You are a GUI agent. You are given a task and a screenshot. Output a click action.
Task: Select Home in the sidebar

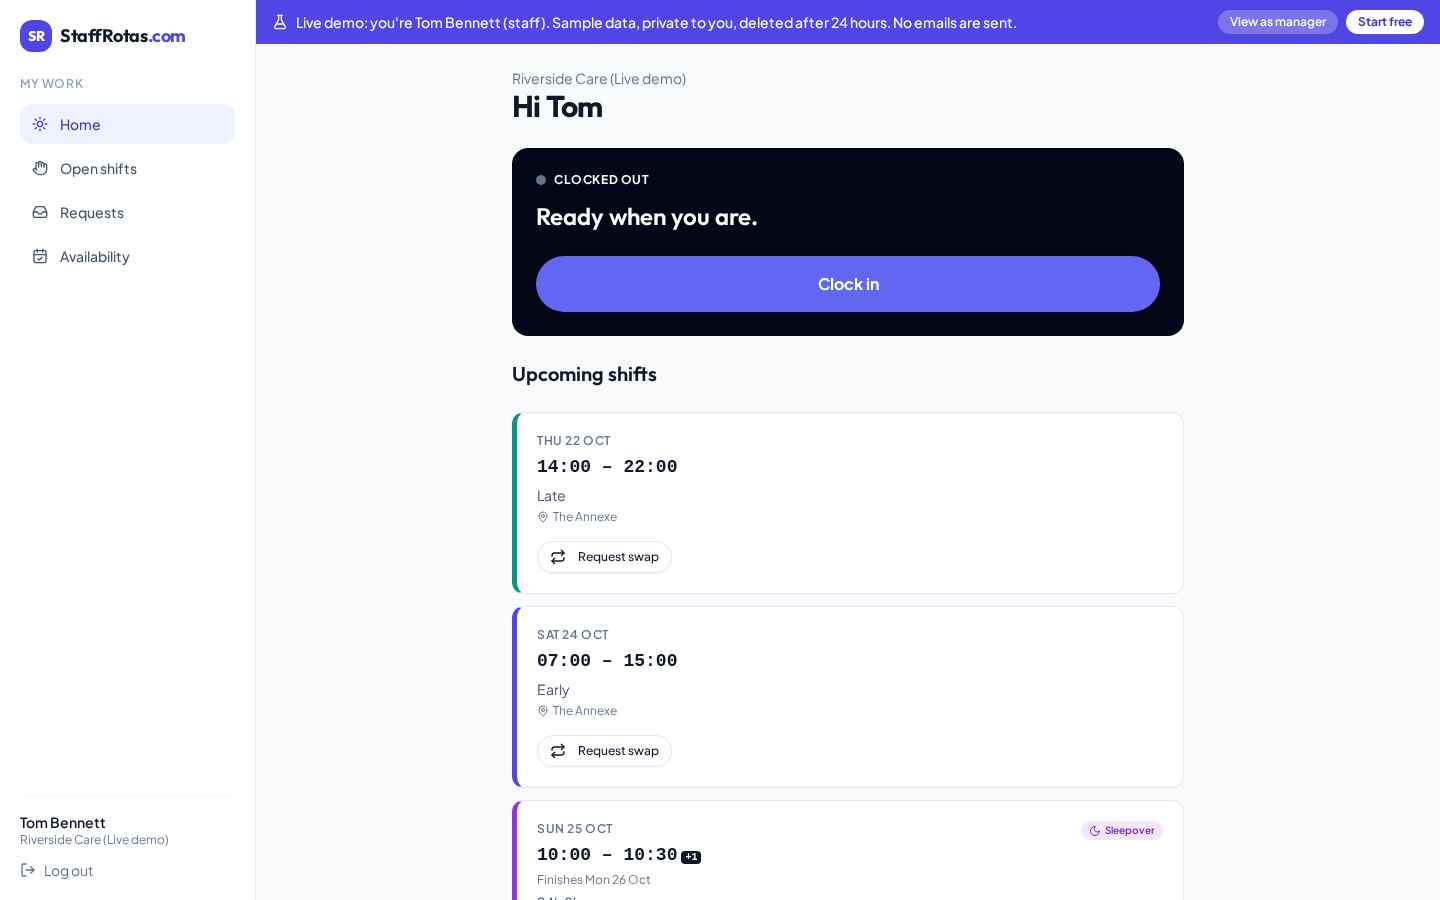pos(128,124)
